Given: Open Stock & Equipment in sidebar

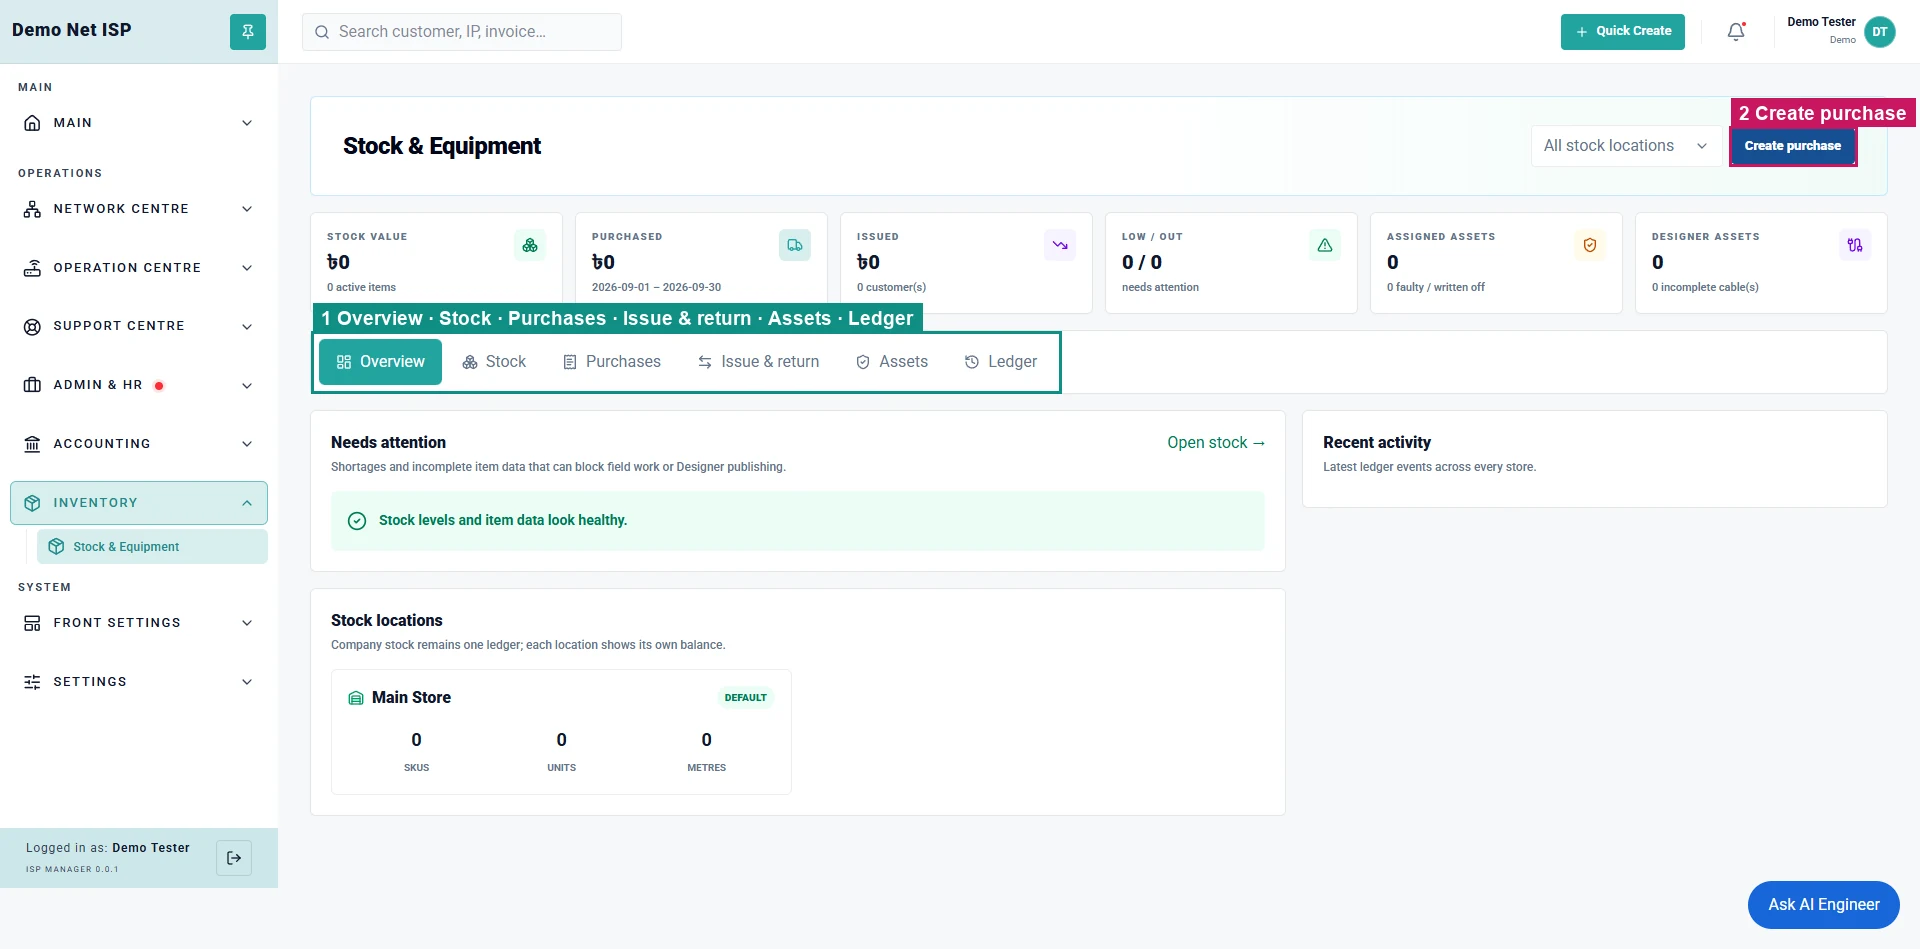Looking at the screenshot, I should [152, 547].
